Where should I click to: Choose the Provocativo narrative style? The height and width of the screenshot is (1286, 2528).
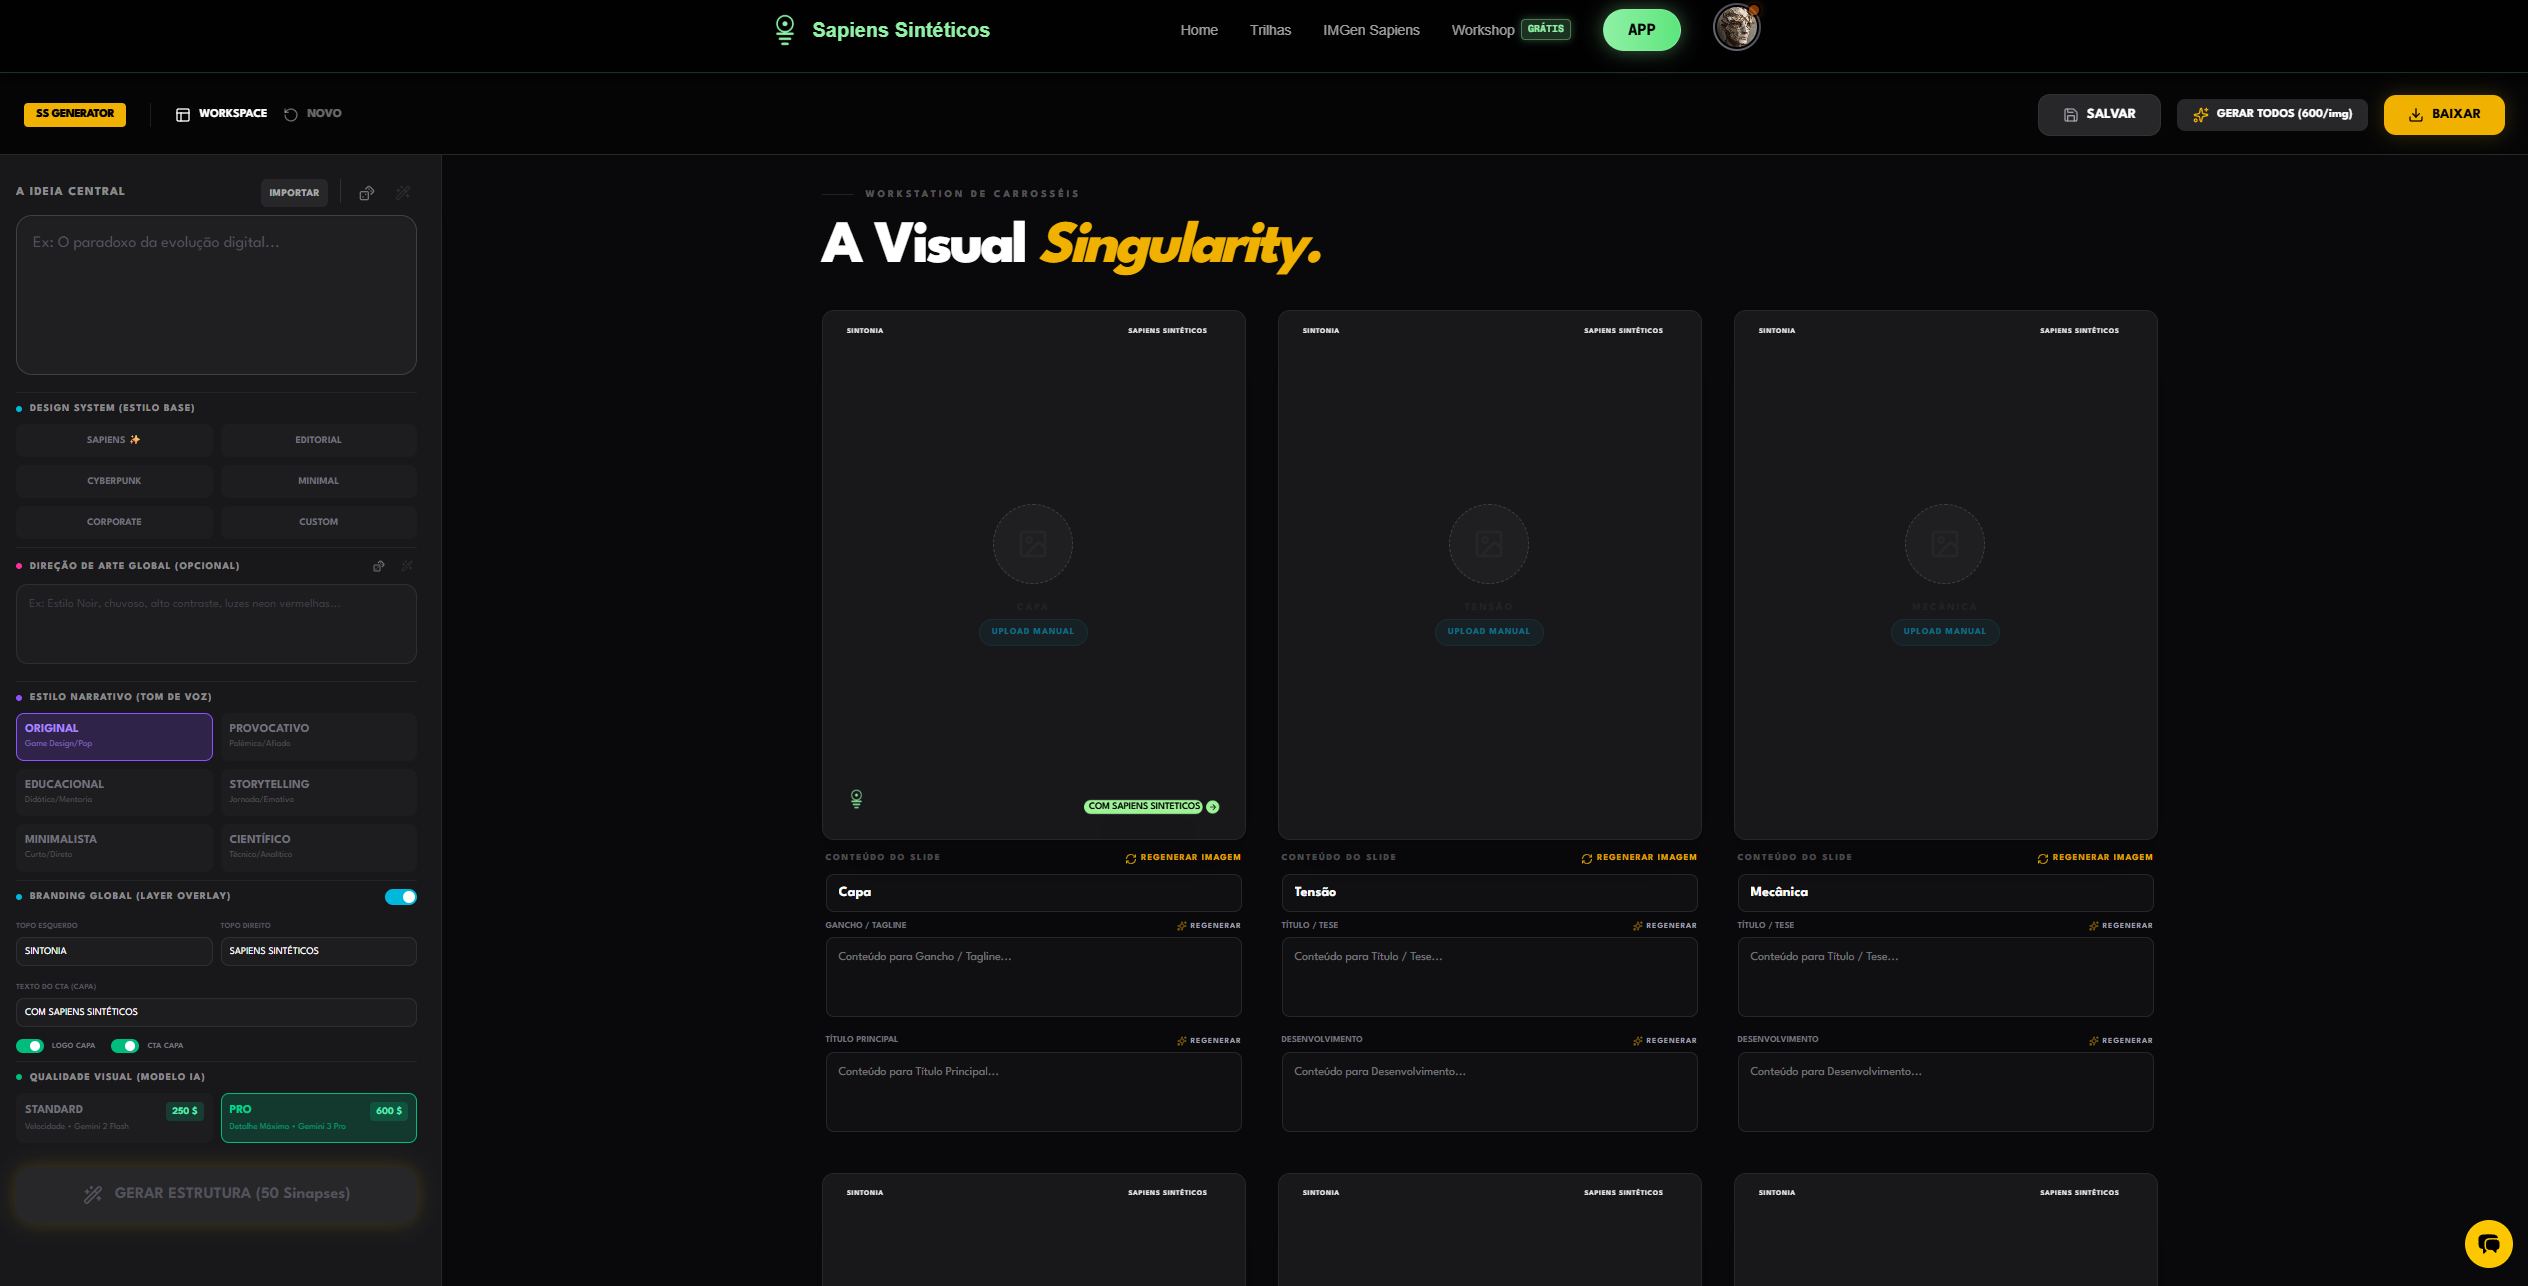coord(318,736)
